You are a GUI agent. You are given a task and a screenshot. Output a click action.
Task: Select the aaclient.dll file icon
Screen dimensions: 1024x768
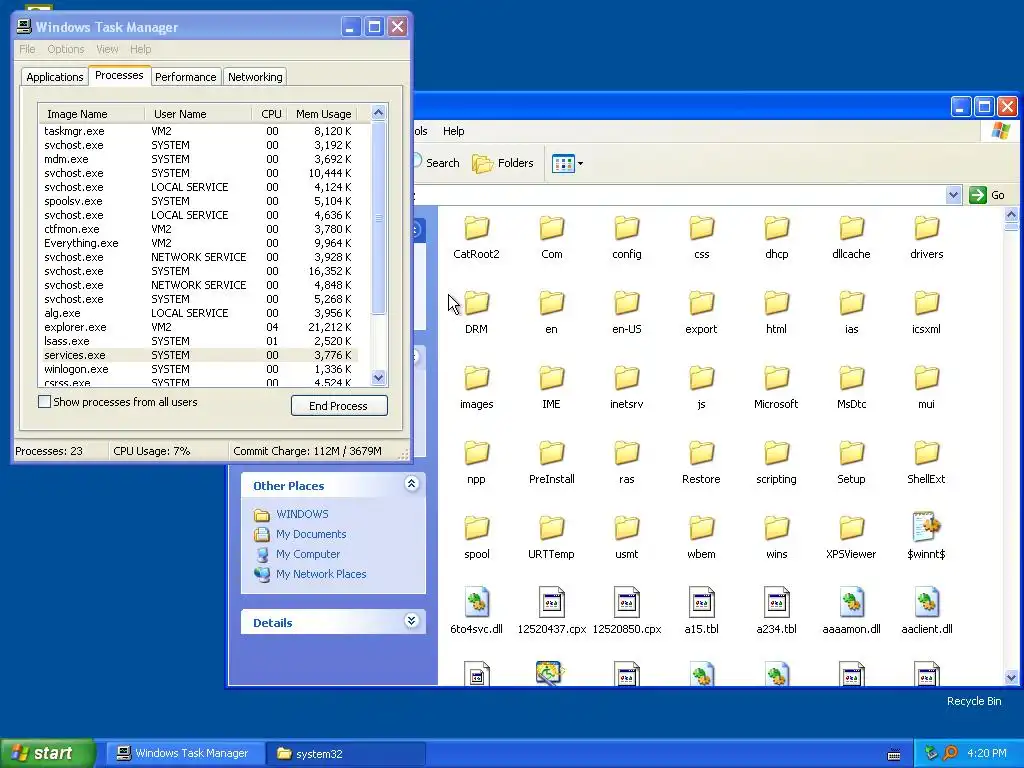click(927, 602)
